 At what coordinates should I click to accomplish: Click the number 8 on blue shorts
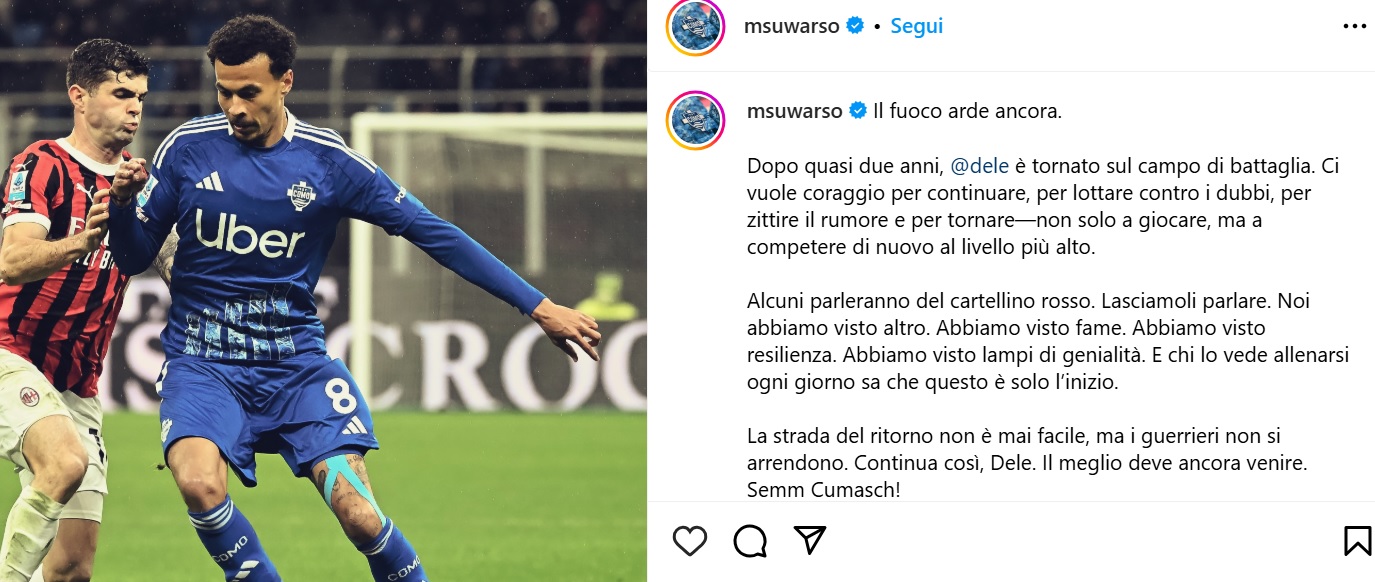pyautogui.click(x=340, y=396)
